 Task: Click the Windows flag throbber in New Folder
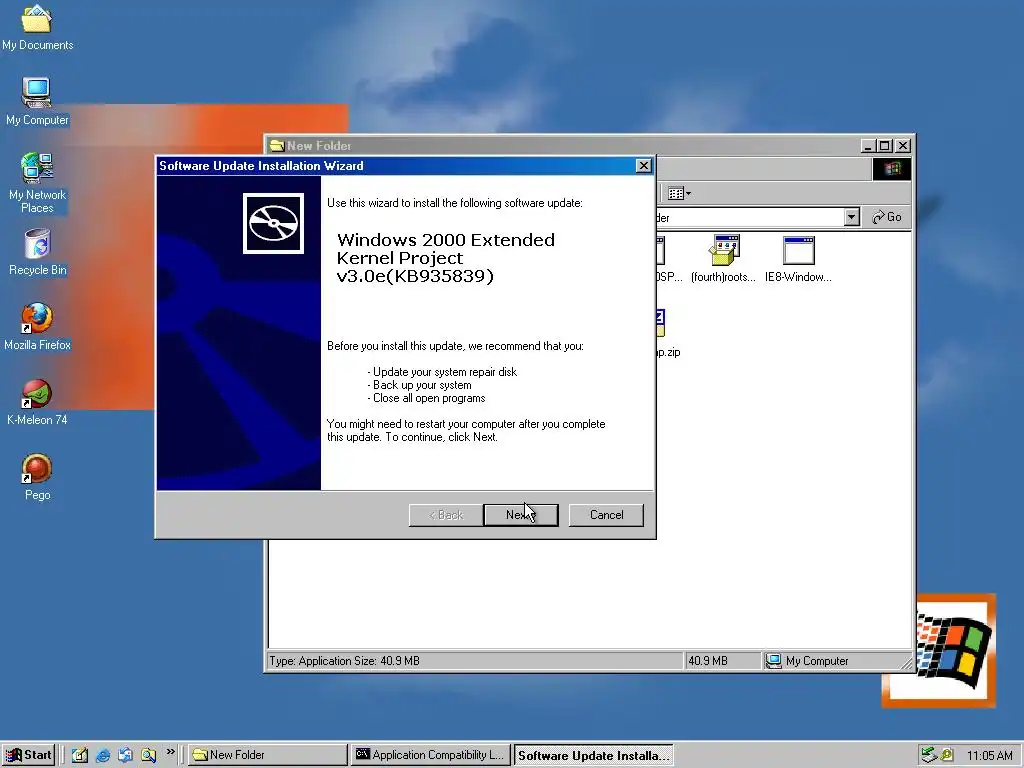(x=891, y=169)
